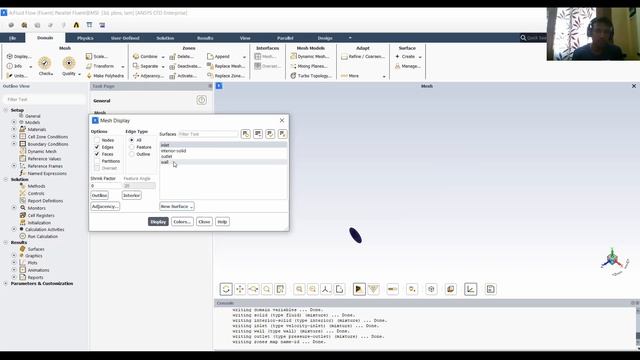
Task: Click Delete in Zones group
Action: (182, 56)
